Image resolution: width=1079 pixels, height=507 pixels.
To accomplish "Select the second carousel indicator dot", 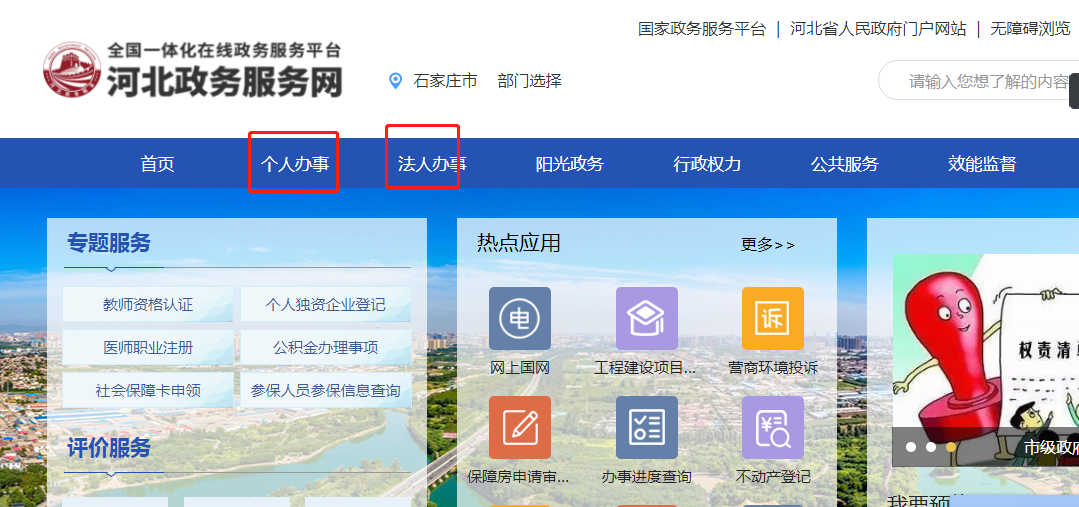I will click(931, 447).
